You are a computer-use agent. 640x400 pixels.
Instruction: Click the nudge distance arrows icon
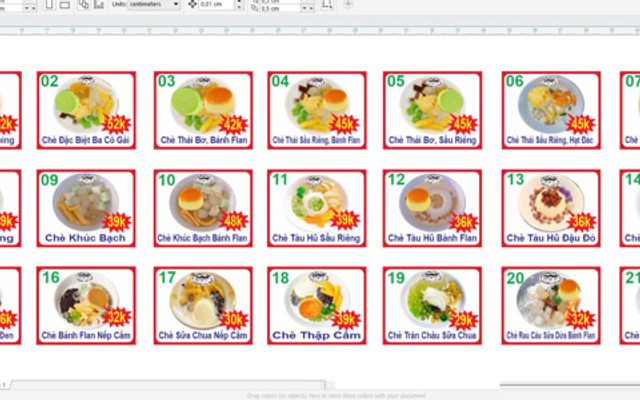click(x=192, y=5)
